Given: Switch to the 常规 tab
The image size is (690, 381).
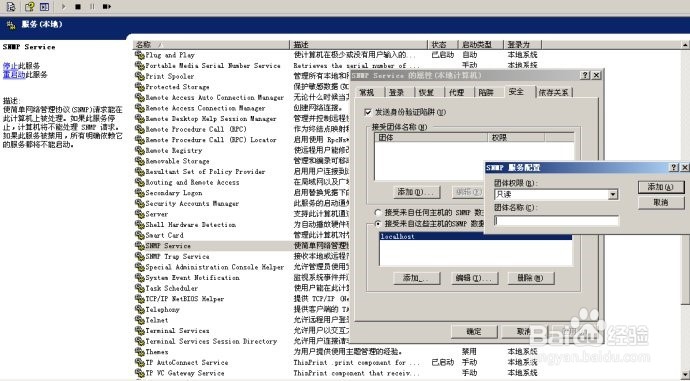Looking at the screenshot, I should pos(367,92).
